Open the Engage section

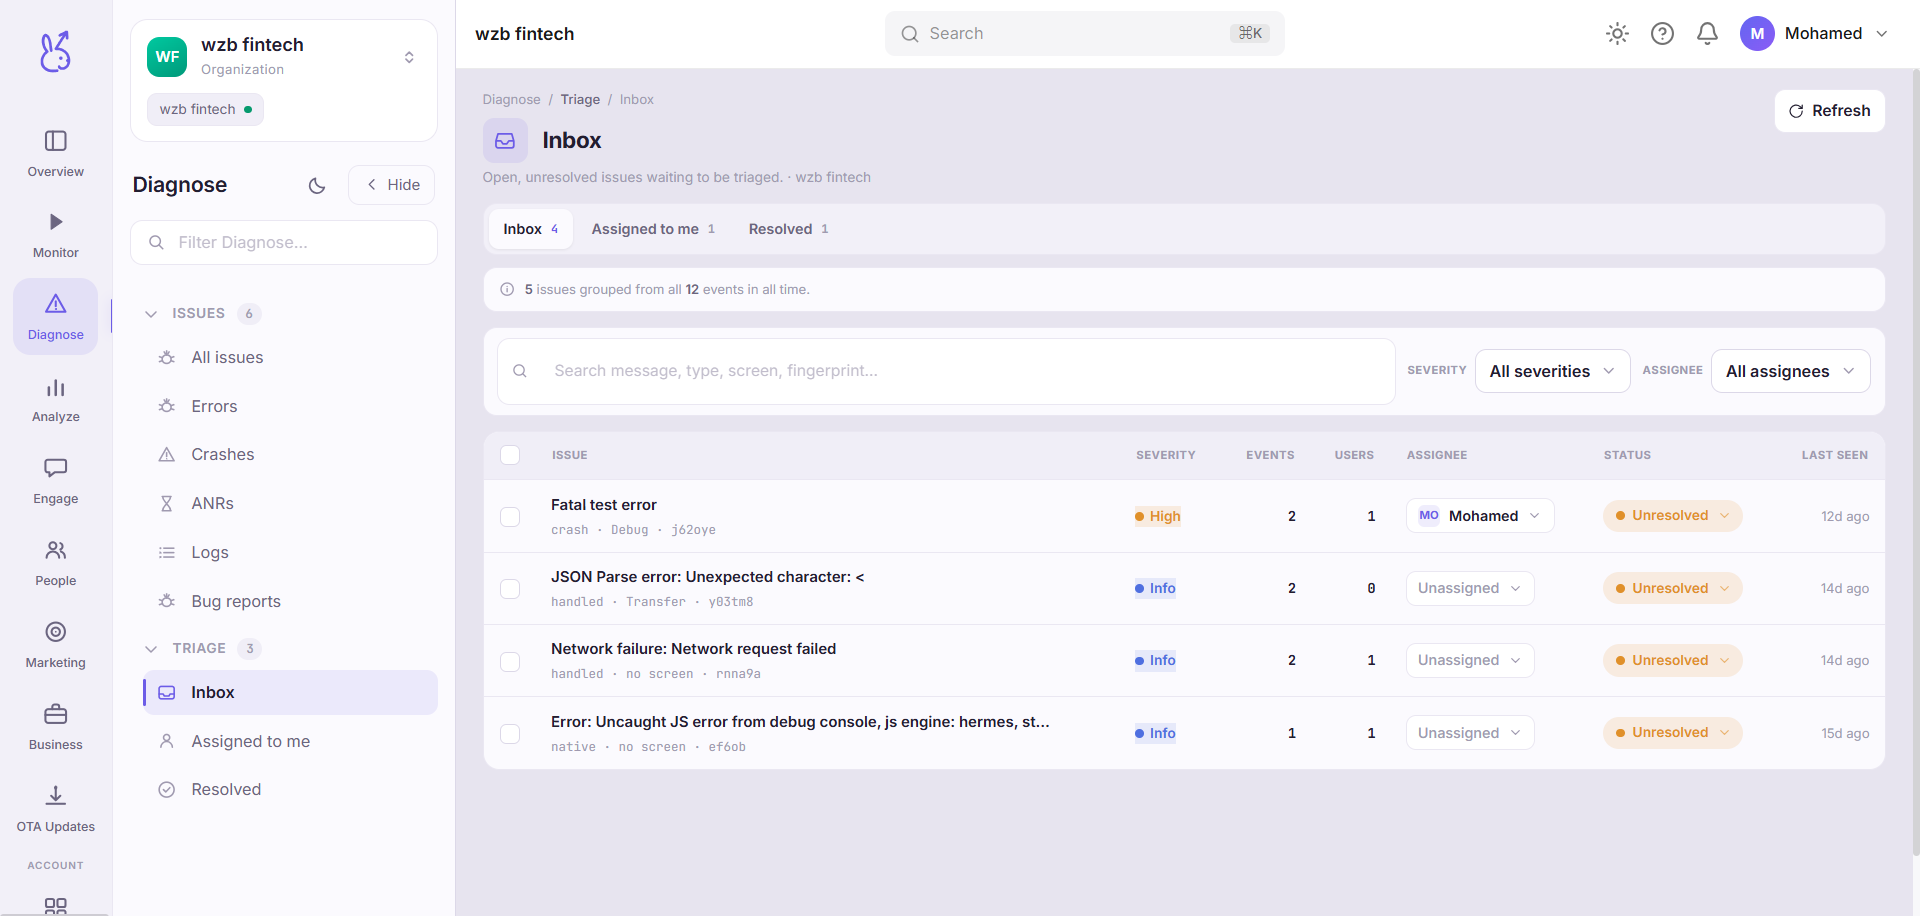pos(56,481)
